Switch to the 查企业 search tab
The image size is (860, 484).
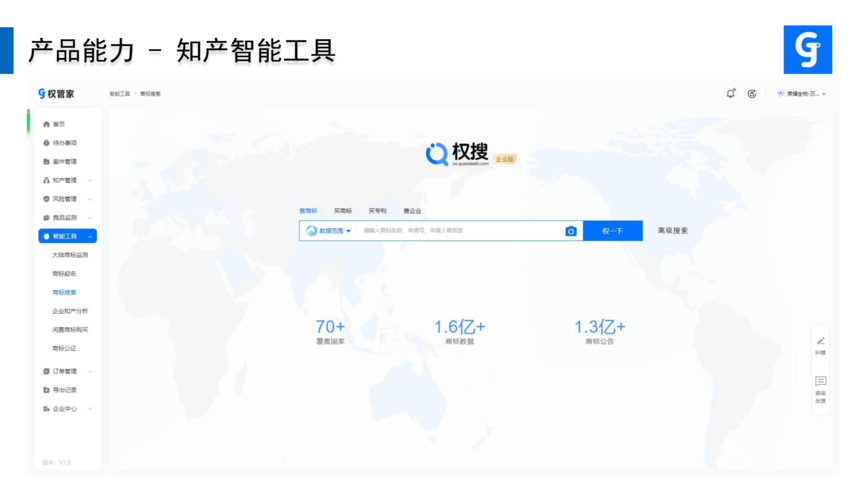pos(412,211)
